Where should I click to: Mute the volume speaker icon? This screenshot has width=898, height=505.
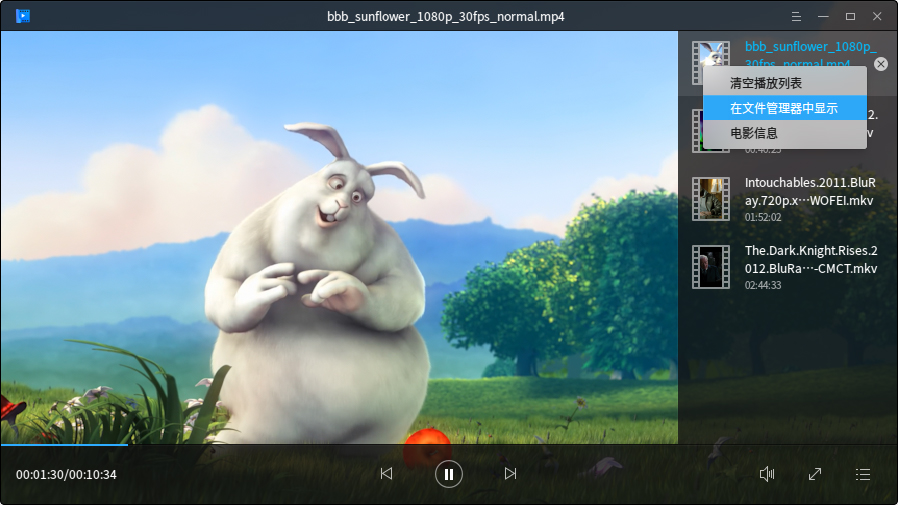(767, 474)
